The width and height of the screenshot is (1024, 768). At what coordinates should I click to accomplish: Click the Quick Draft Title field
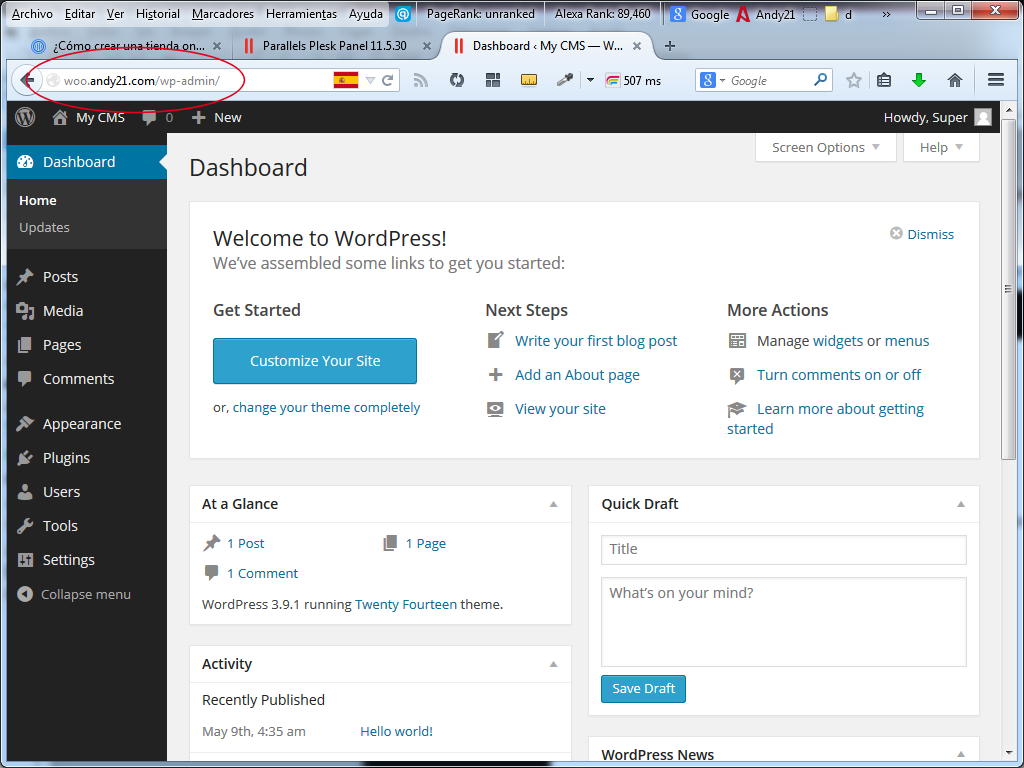pyautogui.click(x=784, y=550)
